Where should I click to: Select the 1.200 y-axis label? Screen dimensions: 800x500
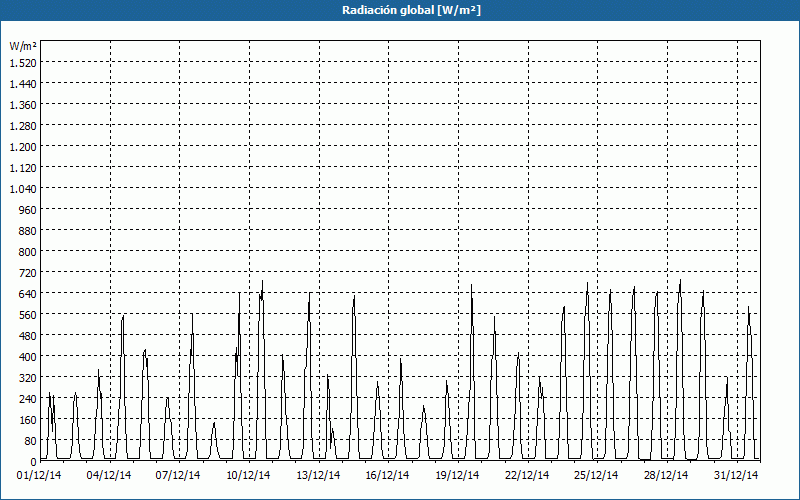(23, 146)
